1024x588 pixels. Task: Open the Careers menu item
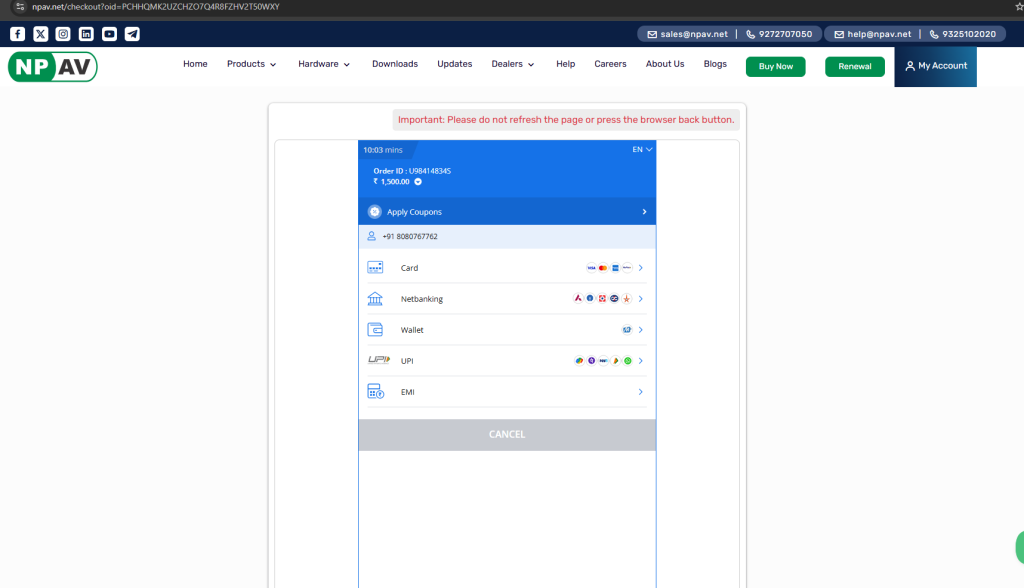coord(610,64)
